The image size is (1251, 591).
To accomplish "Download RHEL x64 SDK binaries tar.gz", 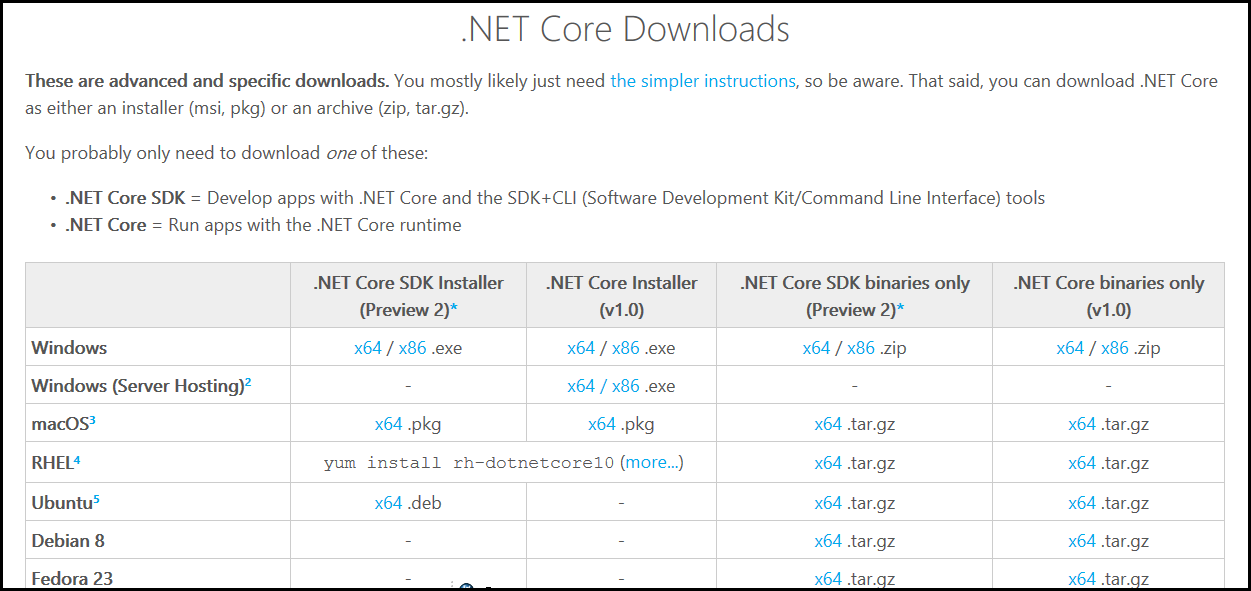I will point(828,463).
